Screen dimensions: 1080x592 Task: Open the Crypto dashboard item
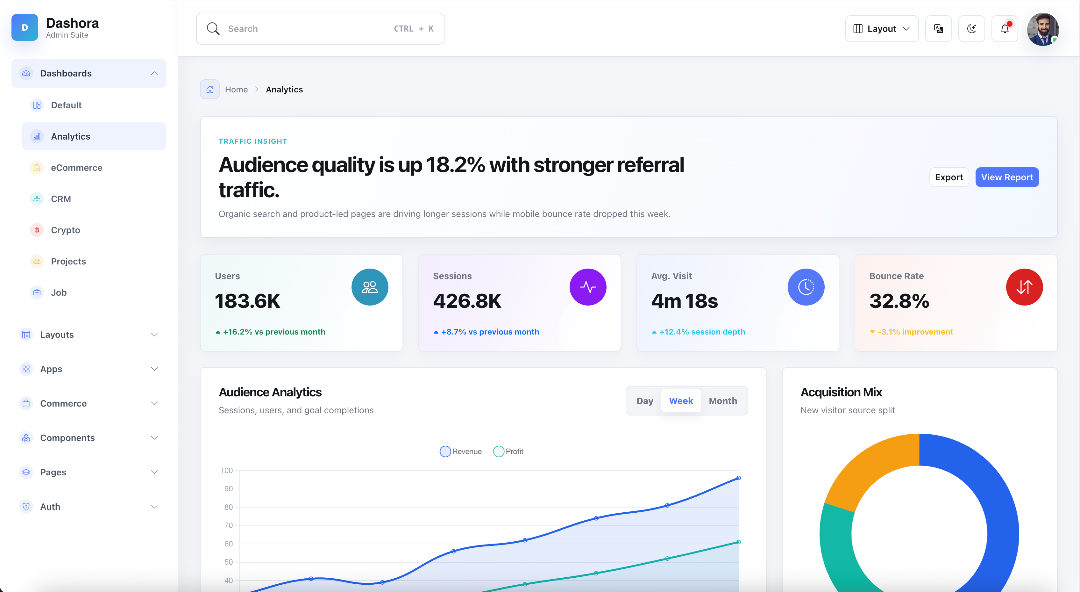point(94,230)
